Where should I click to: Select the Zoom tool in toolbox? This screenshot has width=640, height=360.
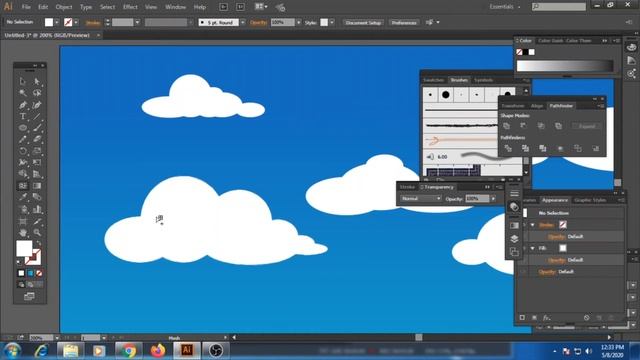click(x=37, y=233)
